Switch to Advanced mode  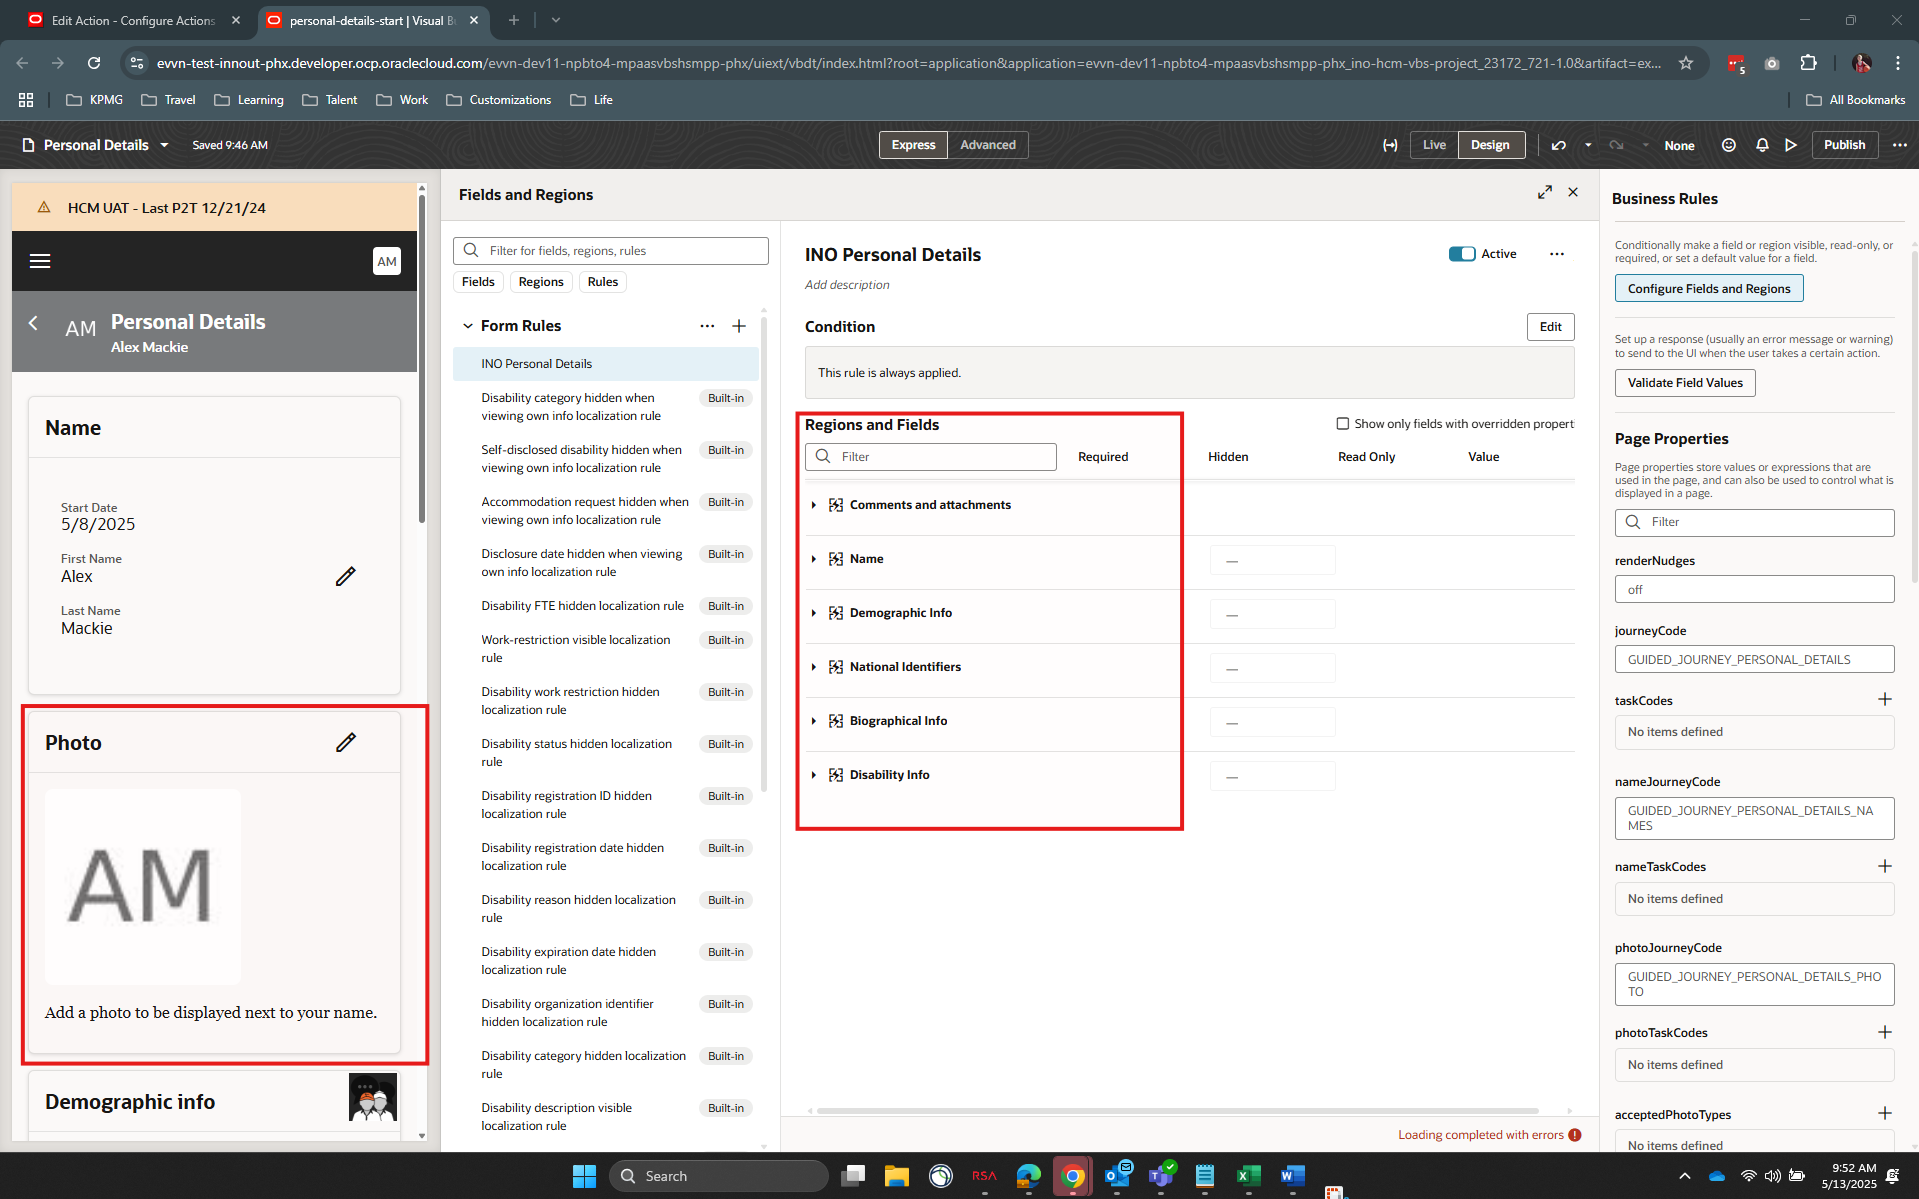987,145
